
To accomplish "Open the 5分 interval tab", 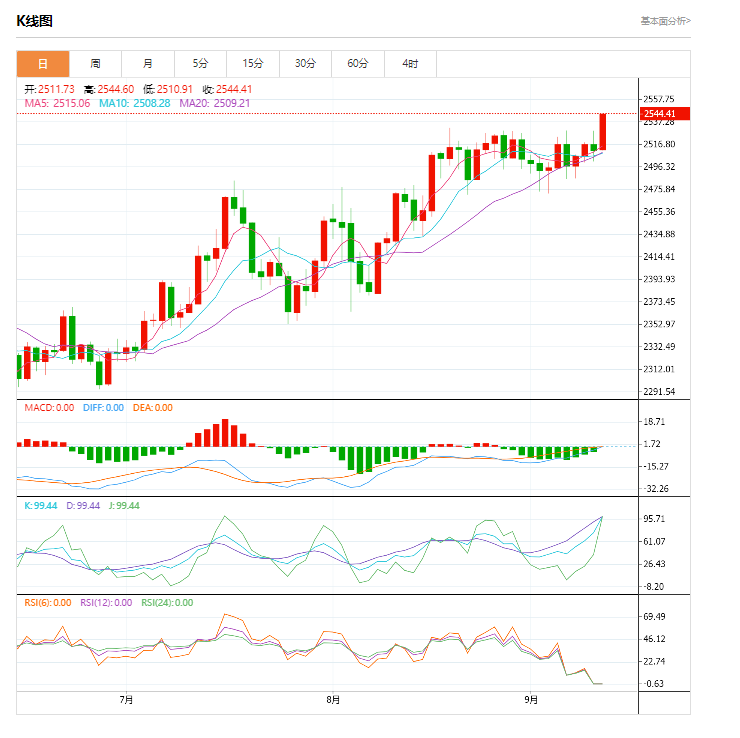I will pos(200,64).
